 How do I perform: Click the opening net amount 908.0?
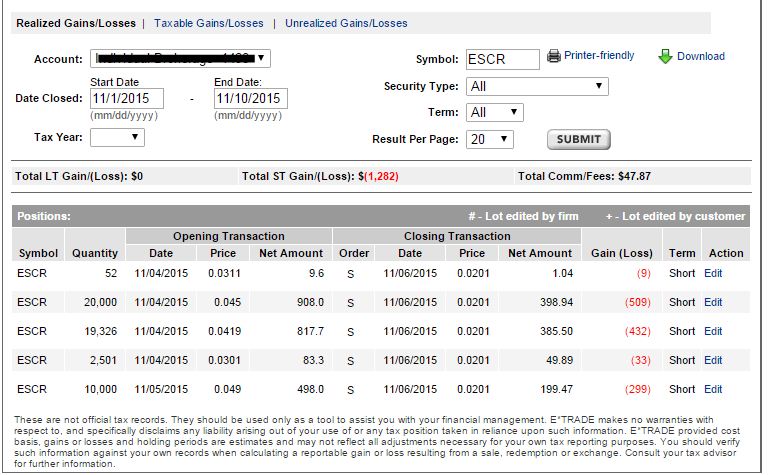pyautogui.click(x=310, y=302)
